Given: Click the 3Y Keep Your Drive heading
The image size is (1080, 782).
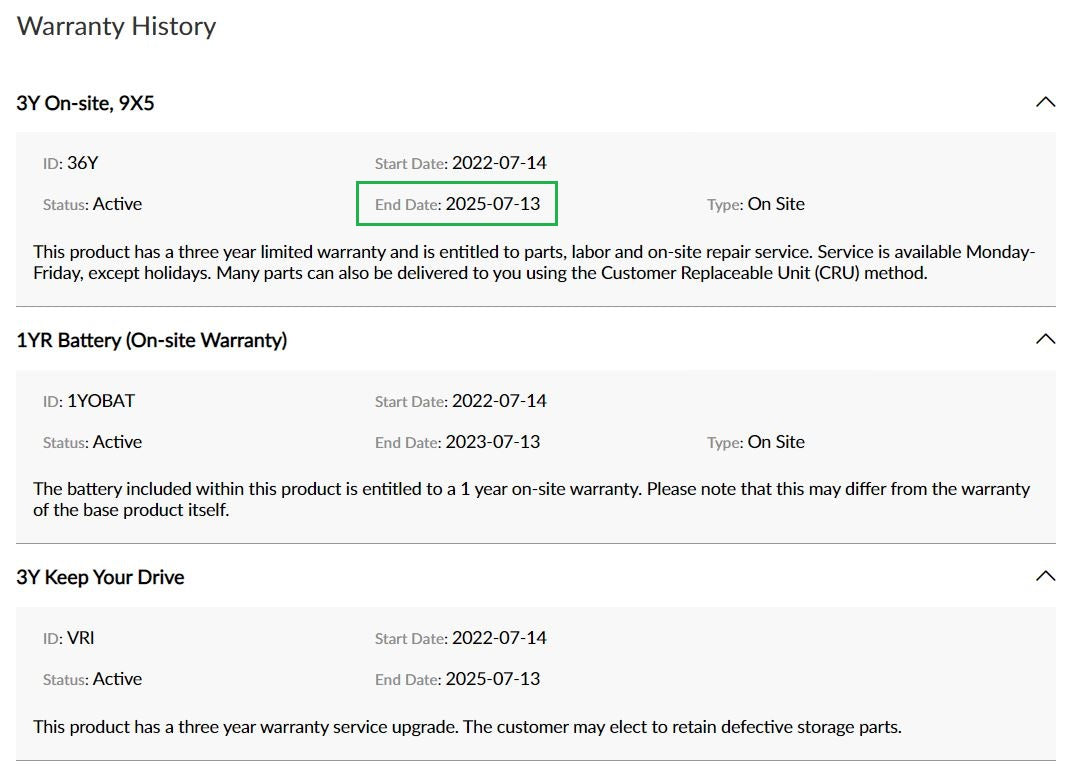Looking at the screenshot, I should pyautogui.click(x=101, y=577).
